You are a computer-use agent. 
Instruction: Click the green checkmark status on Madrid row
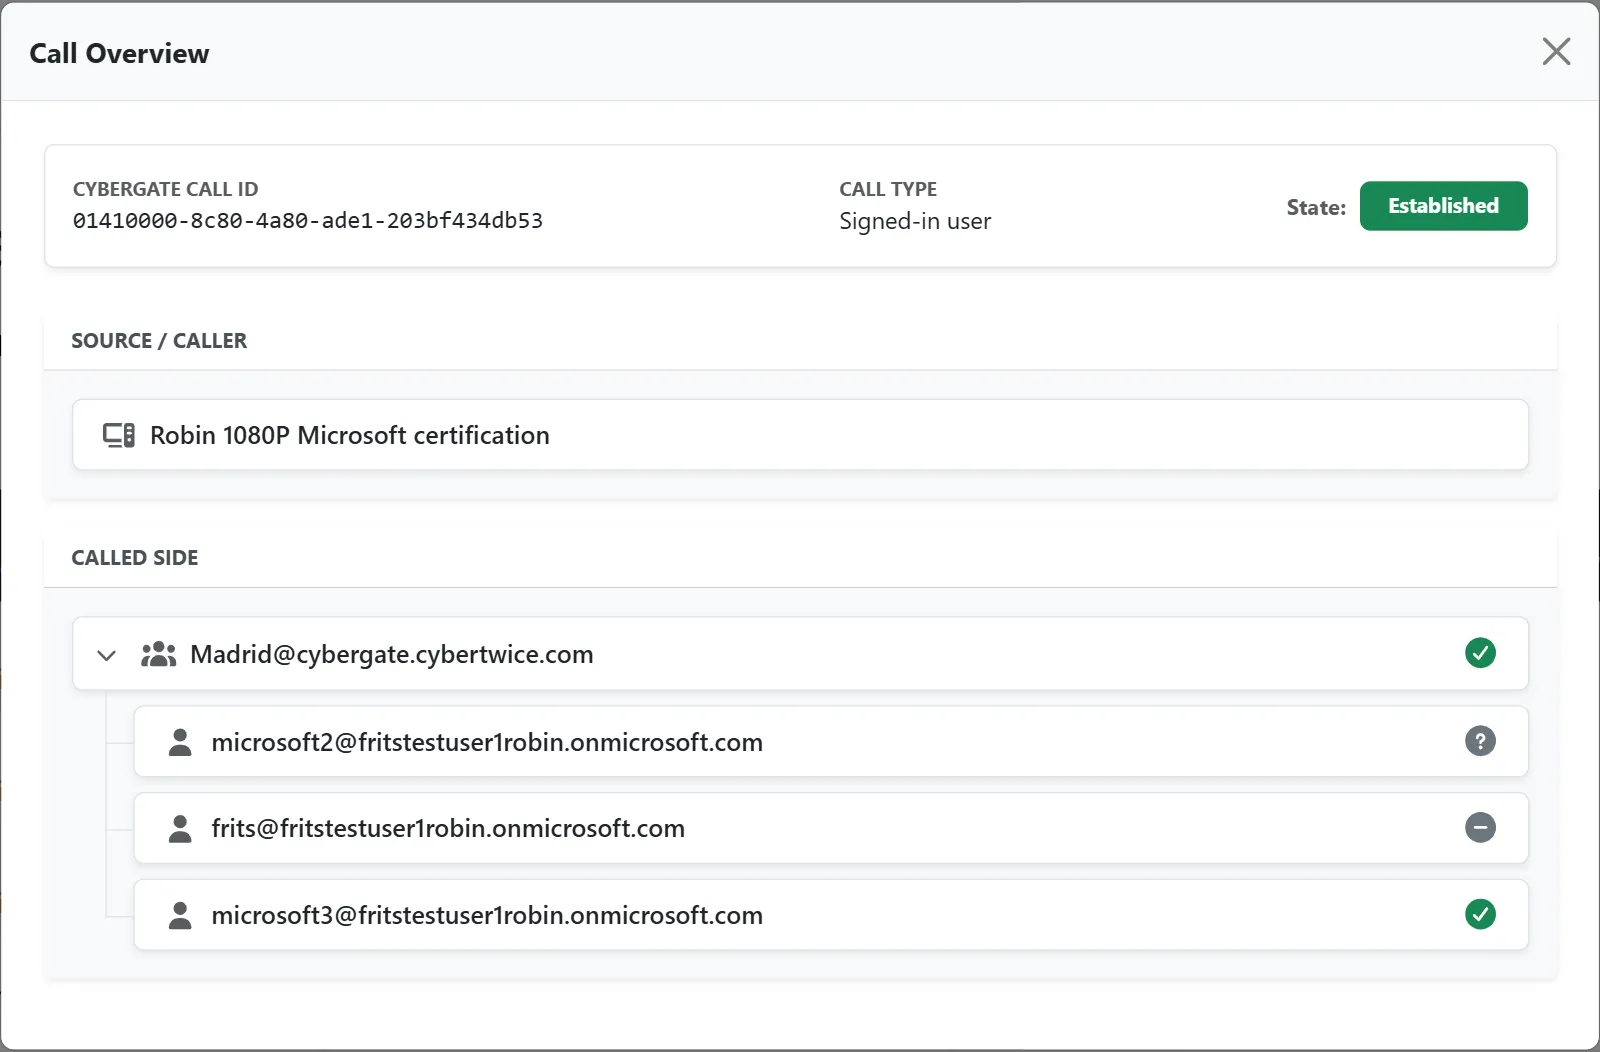[x=1480, y=653]
